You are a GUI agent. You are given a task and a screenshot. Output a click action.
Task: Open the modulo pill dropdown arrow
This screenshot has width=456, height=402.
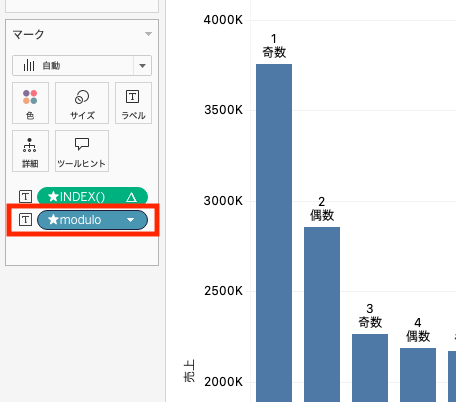[131, 220]
